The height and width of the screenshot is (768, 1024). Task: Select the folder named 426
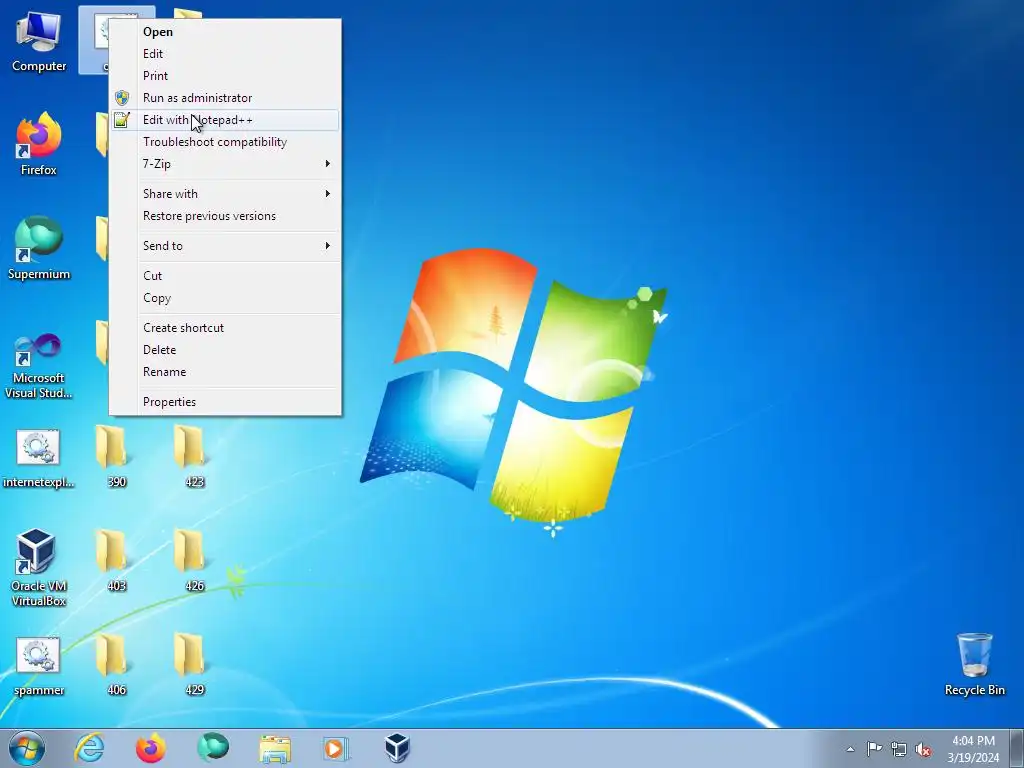(195, 560)
